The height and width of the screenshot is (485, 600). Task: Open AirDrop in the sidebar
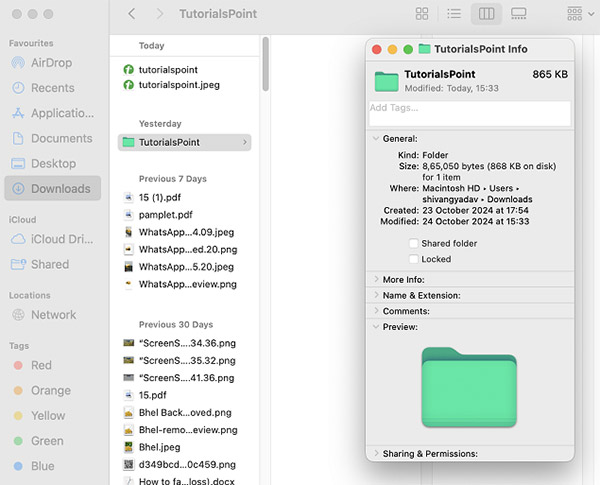[x=51, y=62]
